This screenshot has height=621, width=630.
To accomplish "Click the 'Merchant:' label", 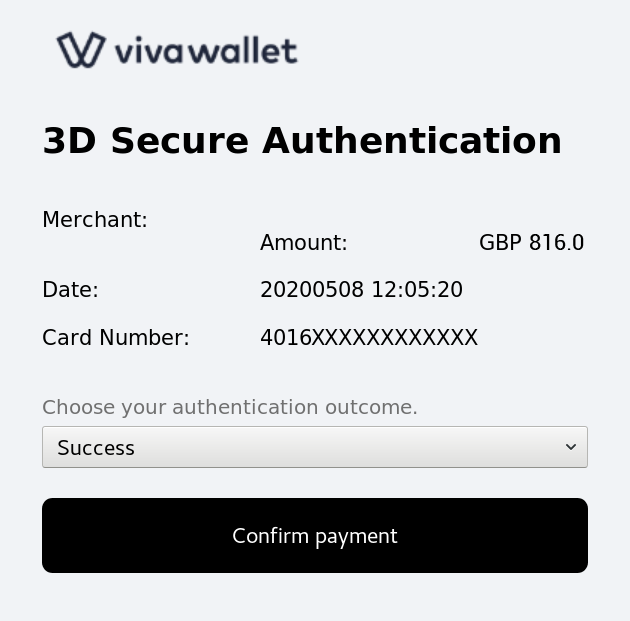I will tap(95, 220).
